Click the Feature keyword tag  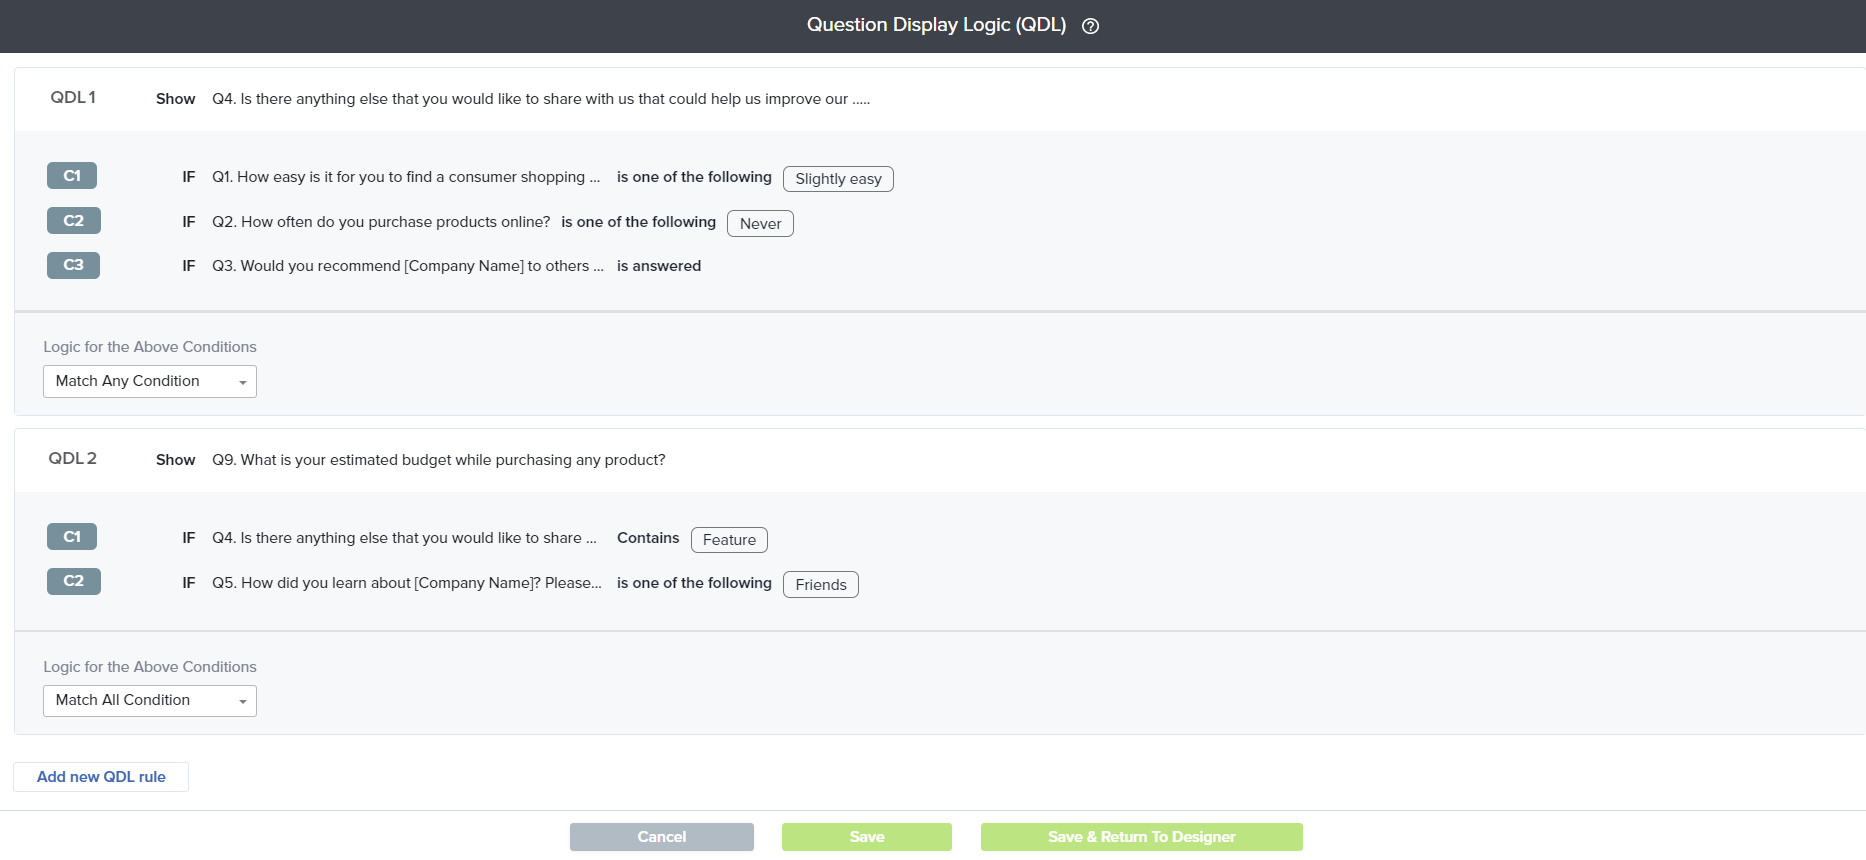tap(729, 540)
